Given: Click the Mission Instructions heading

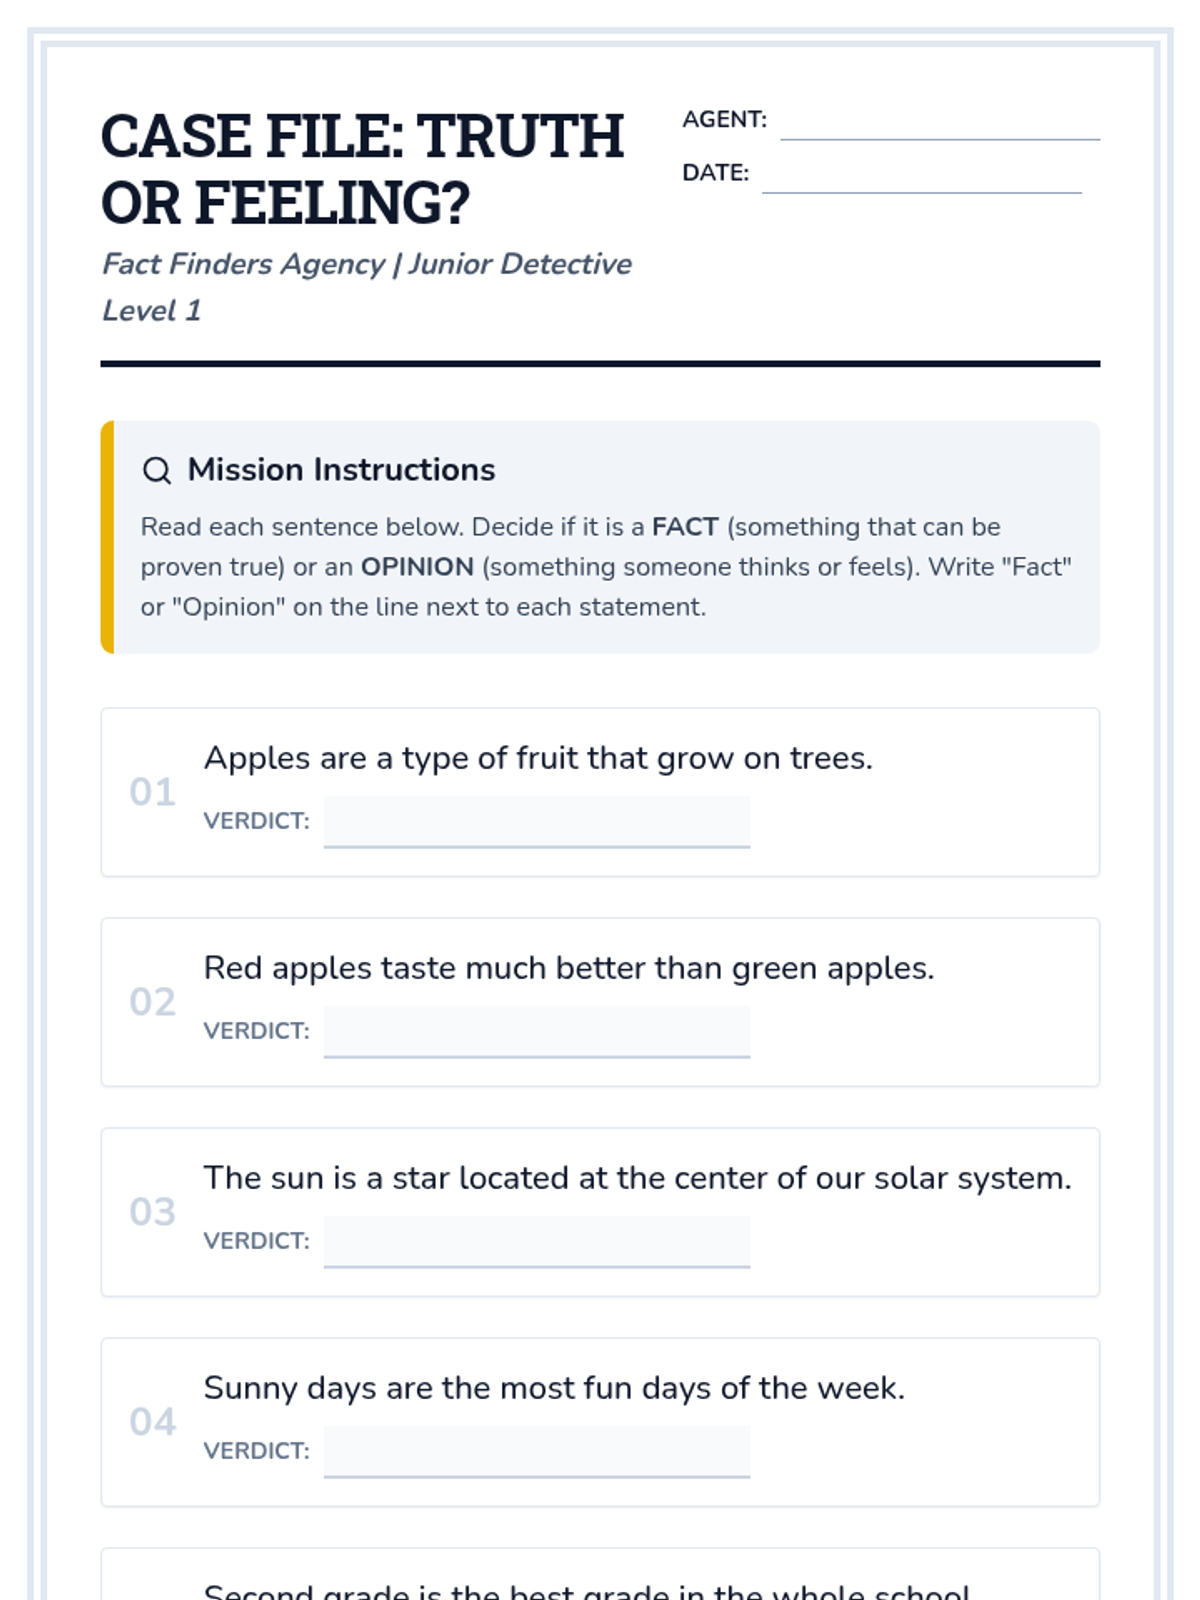Looking at the screenshot, I should (x=341, y=470).
